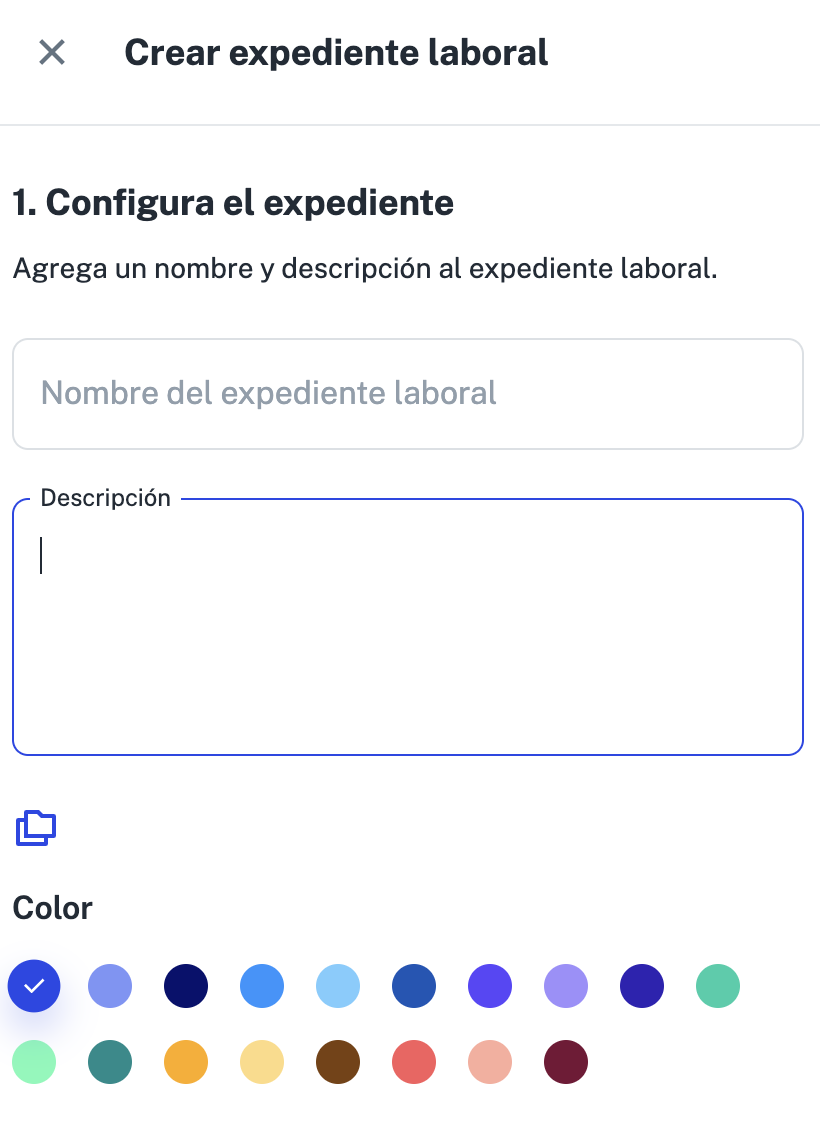Choose the mint green color swatch
Image resolution: width=820 pixels, height=1142 pixels.
coord(34,1062)
